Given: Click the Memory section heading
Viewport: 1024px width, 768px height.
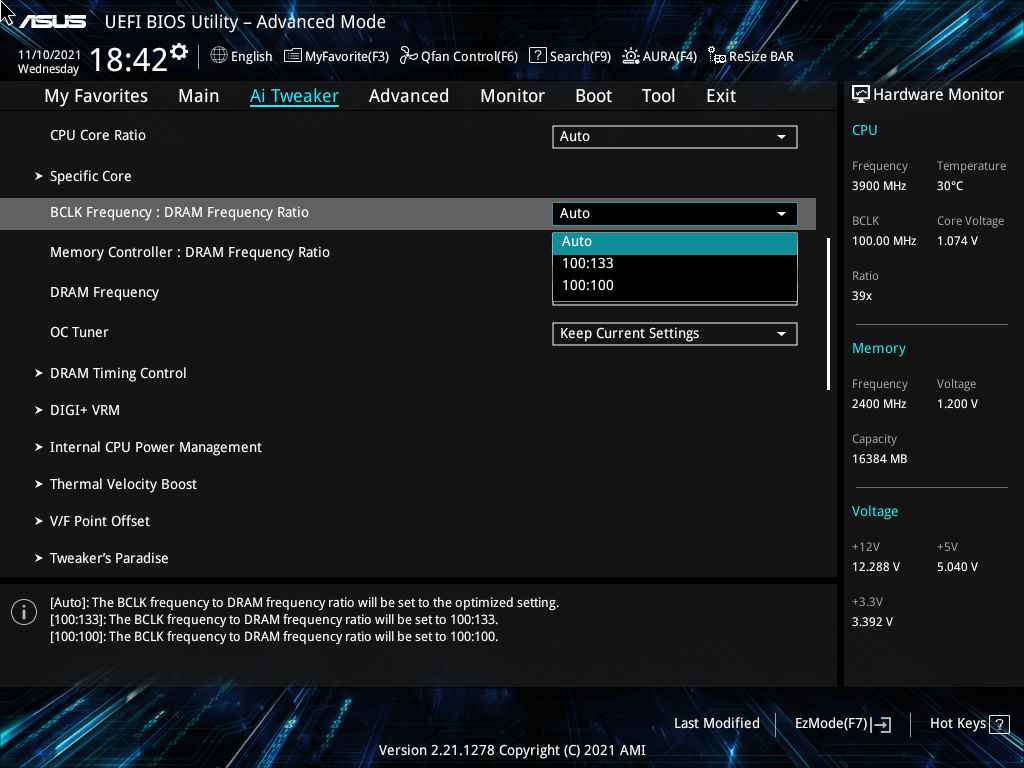Looking at the screenshot, I should click(878, 349).
